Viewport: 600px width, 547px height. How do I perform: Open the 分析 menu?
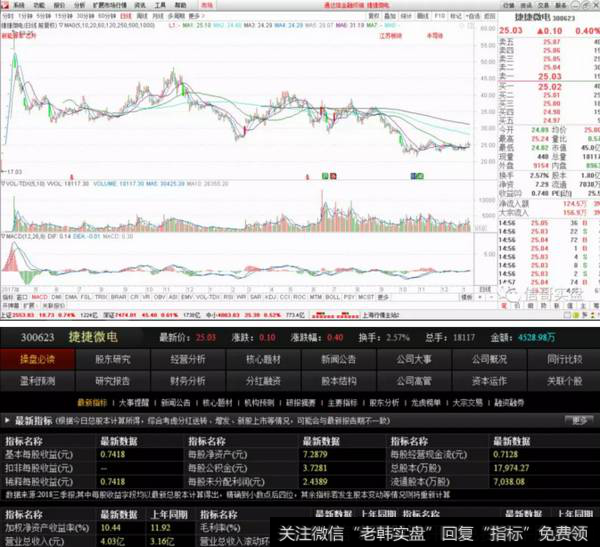[x=80, y=5]
